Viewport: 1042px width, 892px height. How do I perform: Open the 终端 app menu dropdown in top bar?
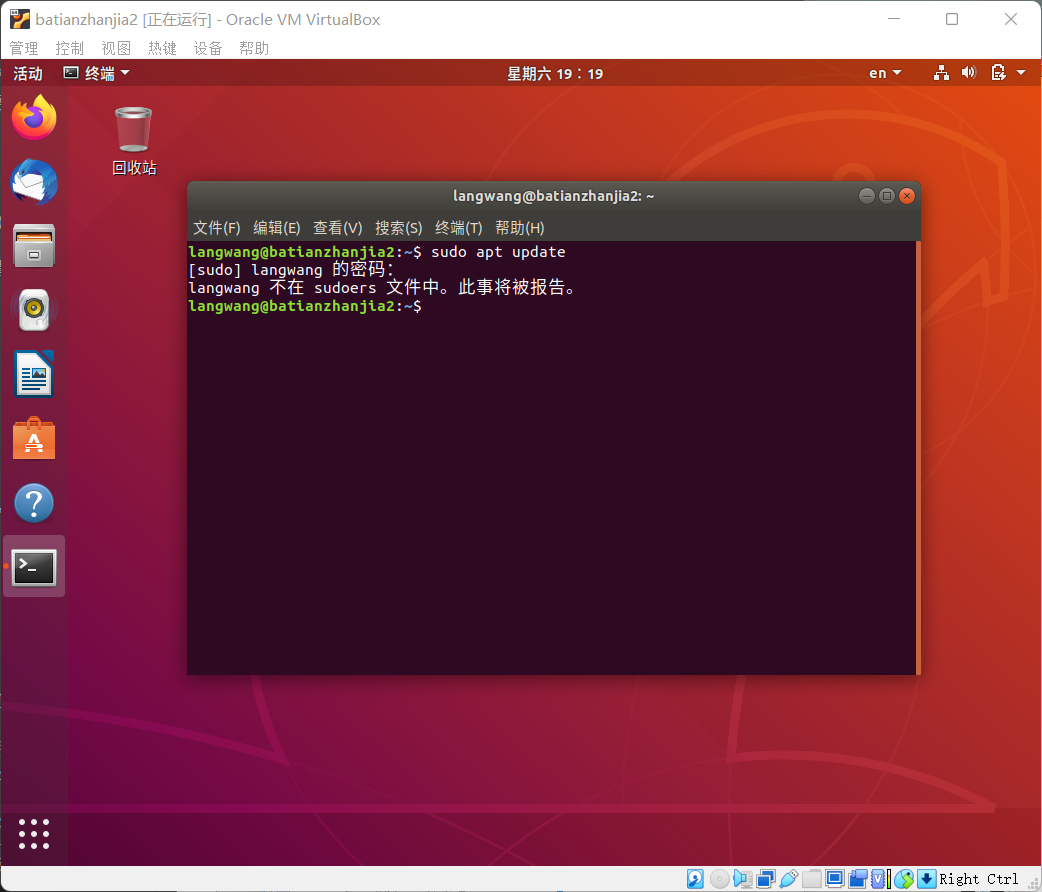click(x=96, y=73)
